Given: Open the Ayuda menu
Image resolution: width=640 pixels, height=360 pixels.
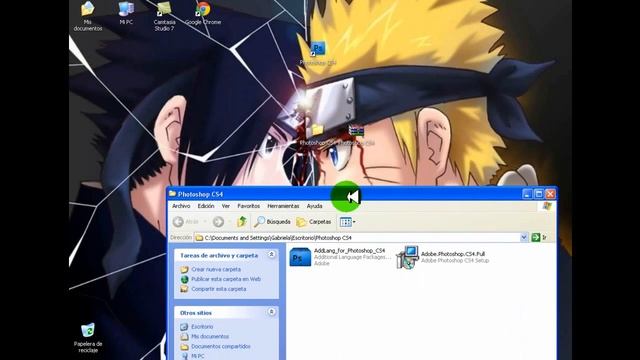Looking at the screenshot, I should pos(315,206).
